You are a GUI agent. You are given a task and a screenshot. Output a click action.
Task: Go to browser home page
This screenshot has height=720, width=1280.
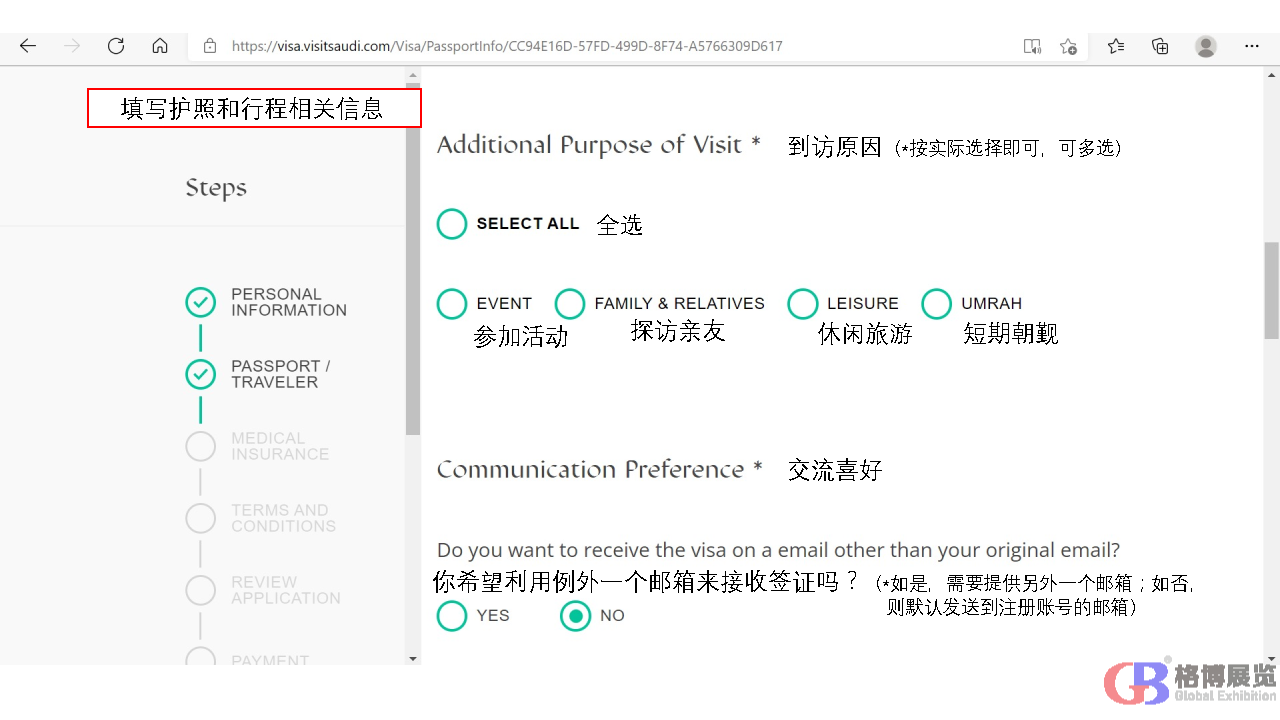pyautogui.click(x=160, y=46)
